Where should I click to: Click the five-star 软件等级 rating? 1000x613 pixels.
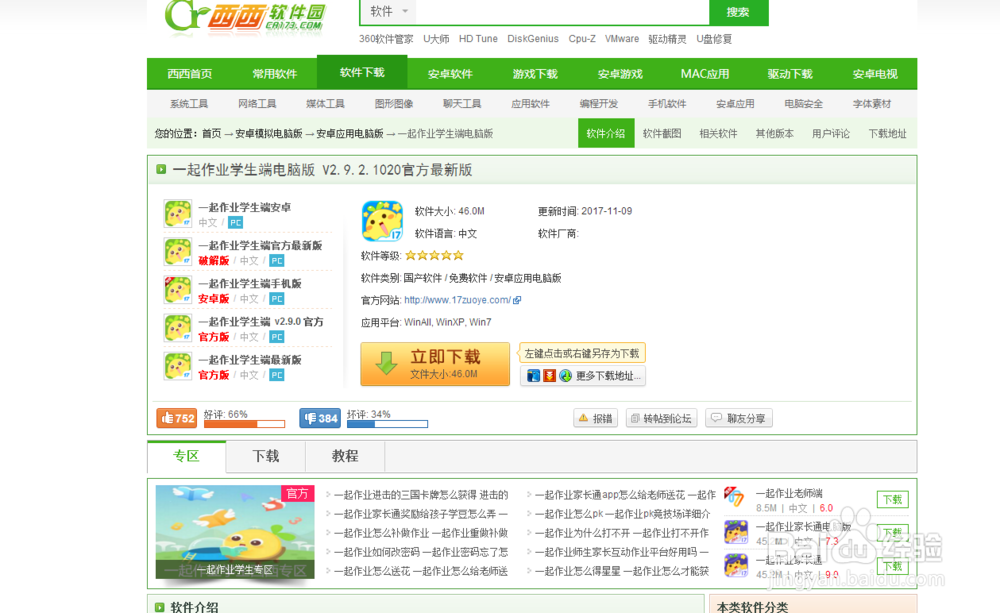coord(434,255)
